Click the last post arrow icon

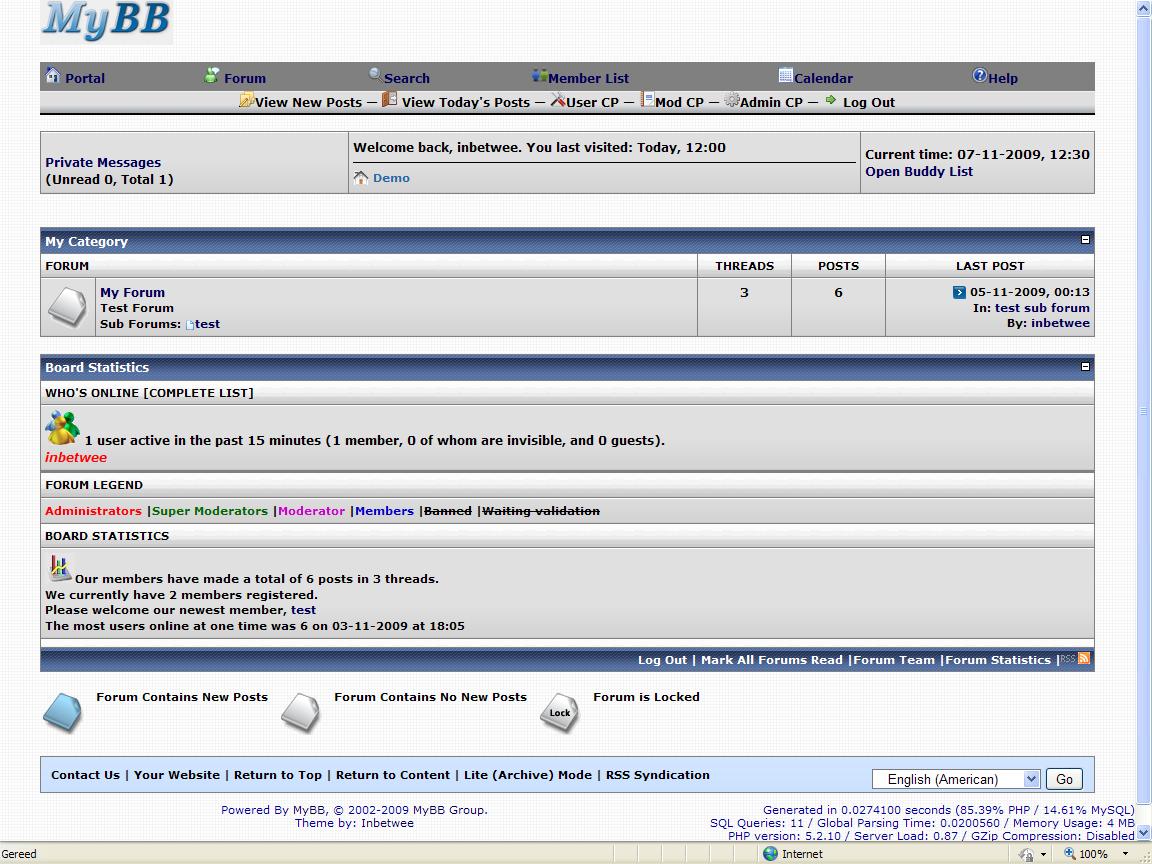[959, 292]
